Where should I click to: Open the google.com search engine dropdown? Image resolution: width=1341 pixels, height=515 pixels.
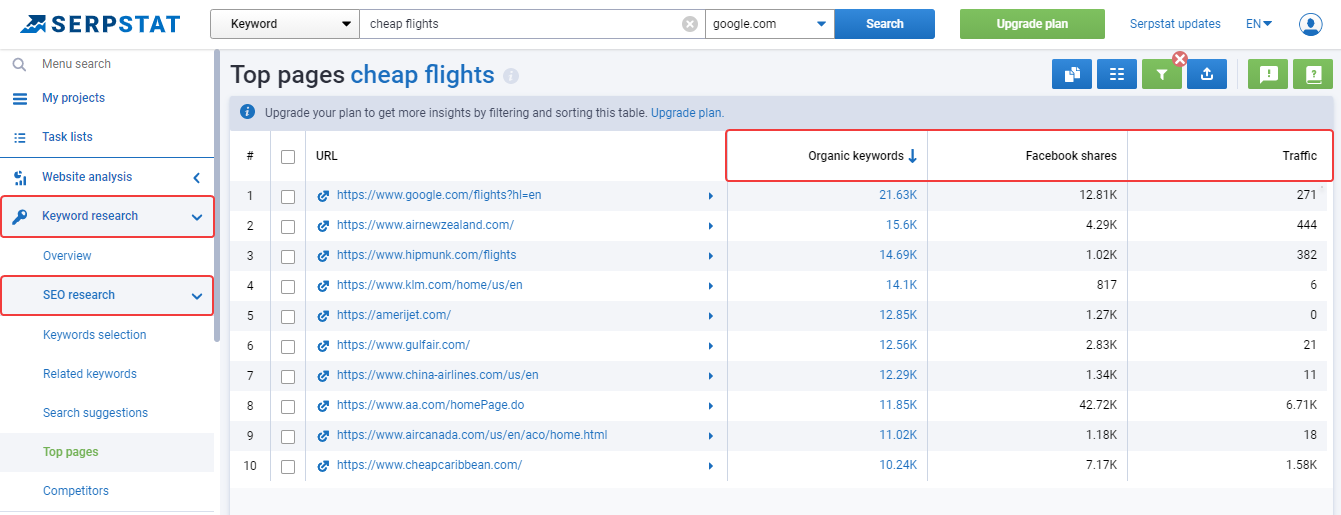[x=770, y=24]
